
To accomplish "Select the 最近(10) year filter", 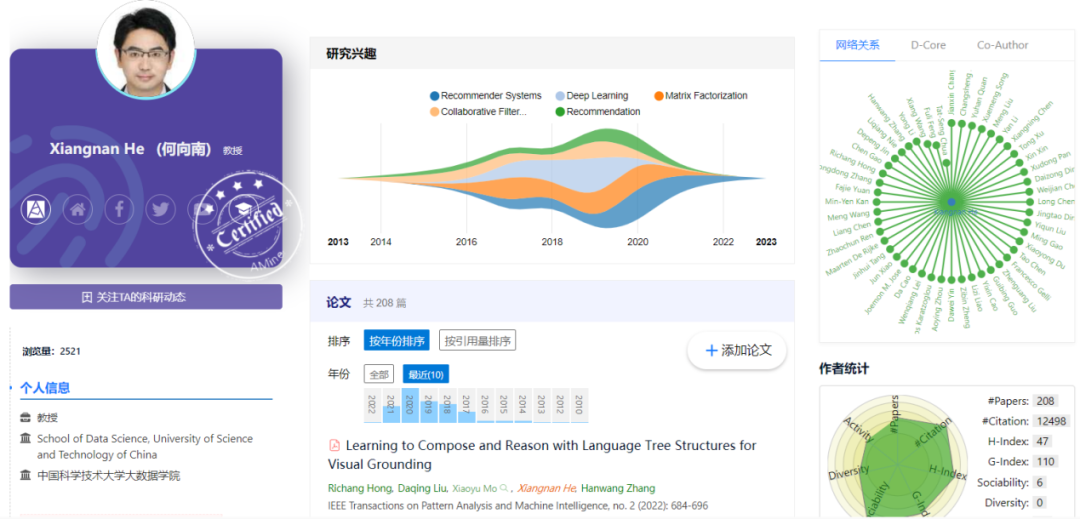I will coord(426,374).
